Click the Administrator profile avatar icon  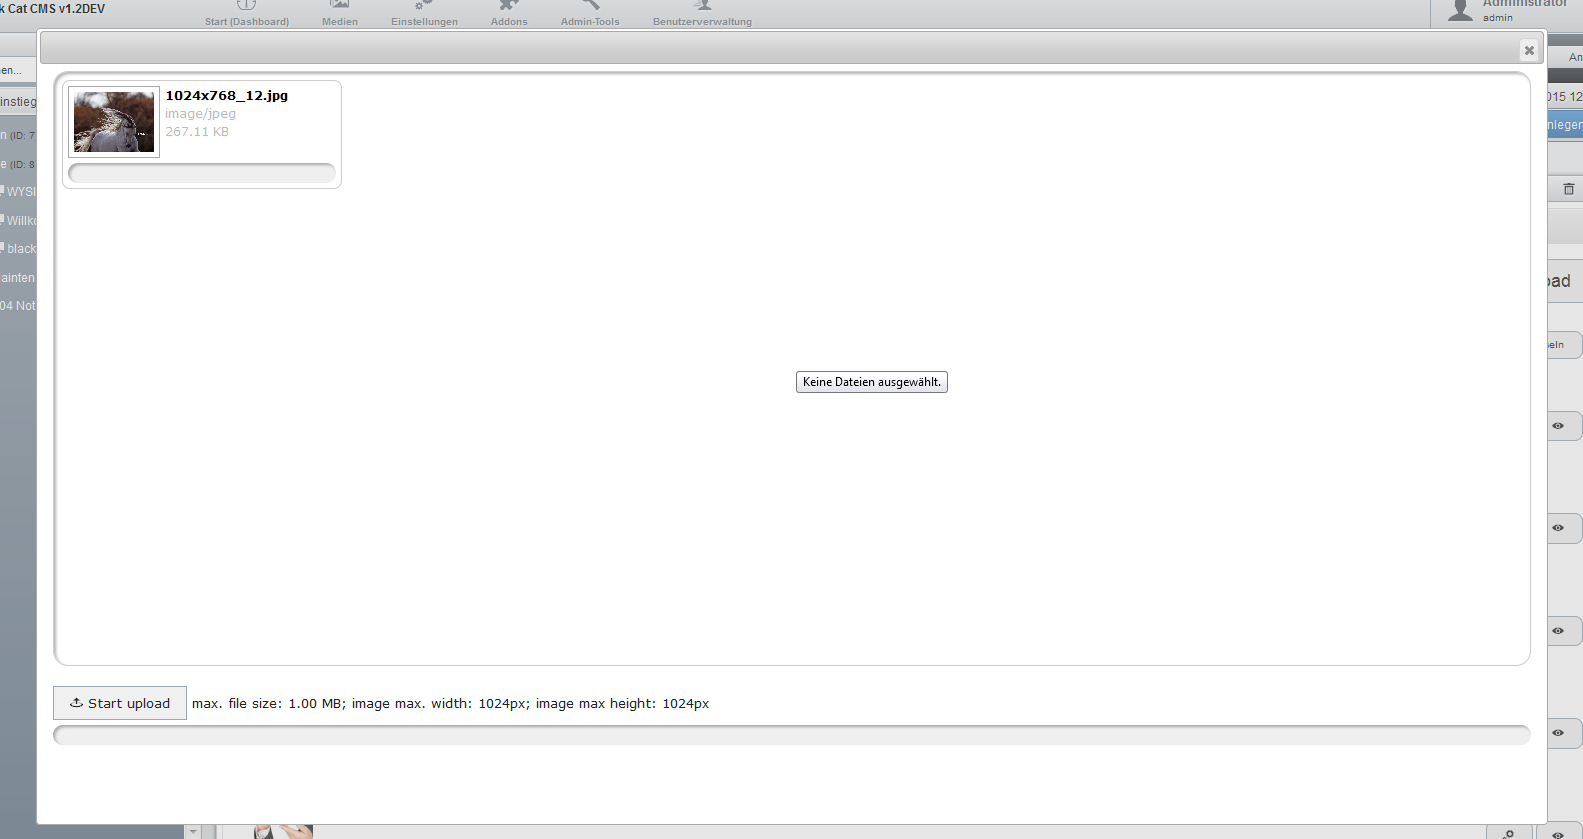pos(1461,10)
